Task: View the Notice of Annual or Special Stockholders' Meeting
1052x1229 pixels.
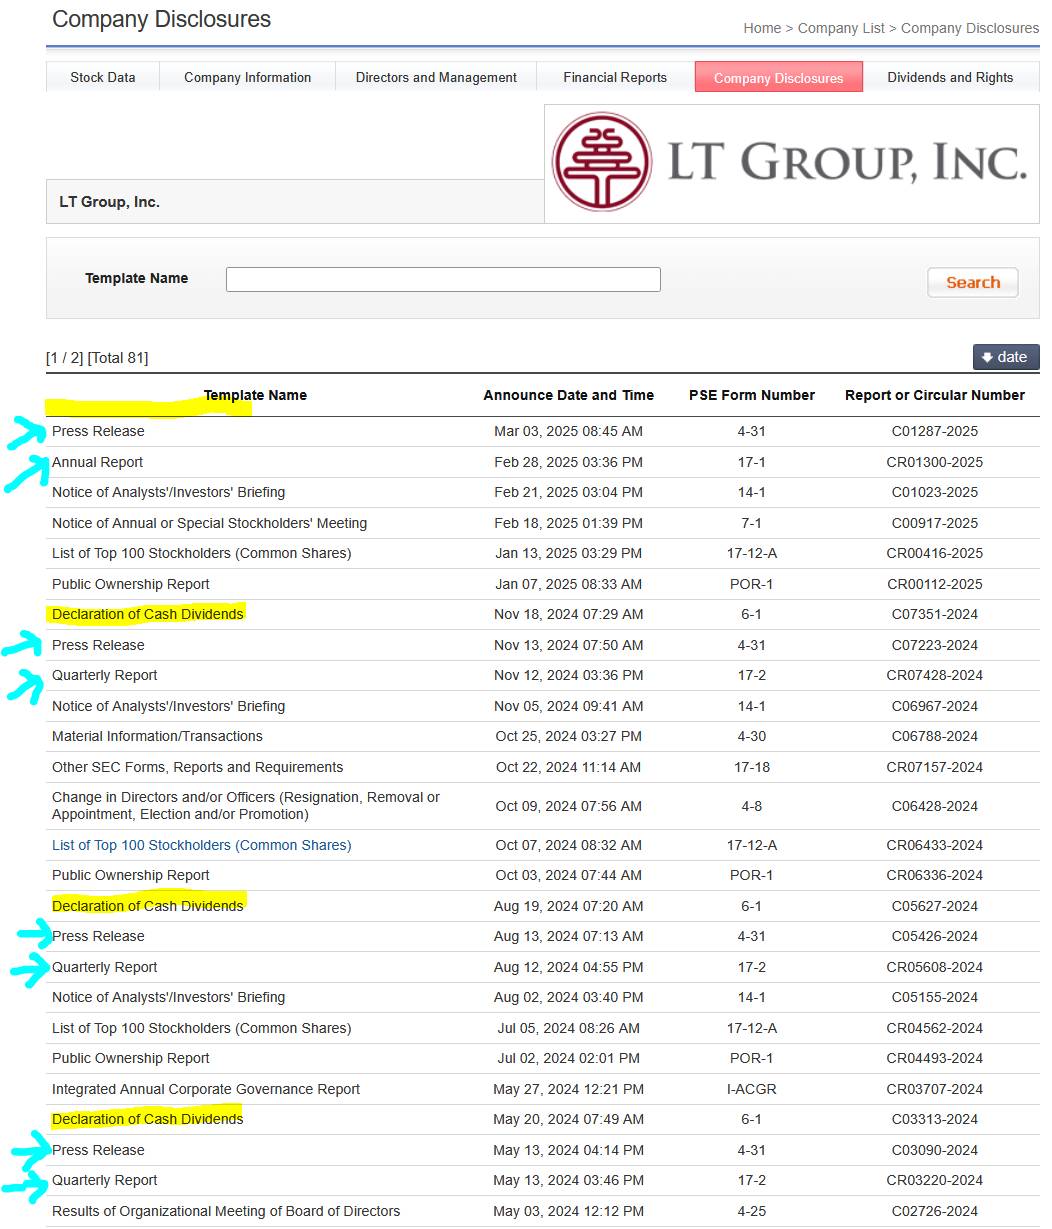Action: (209, 523)
